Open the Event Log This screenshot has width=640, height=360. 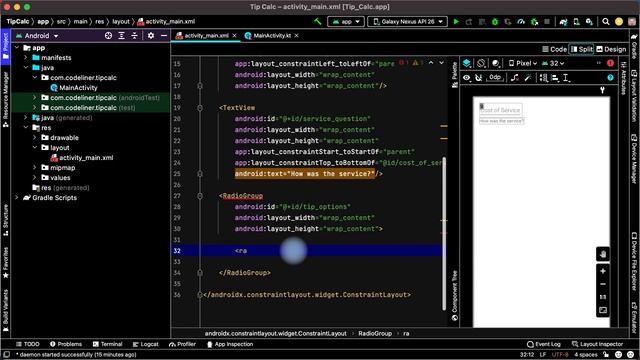coord(544,344)
